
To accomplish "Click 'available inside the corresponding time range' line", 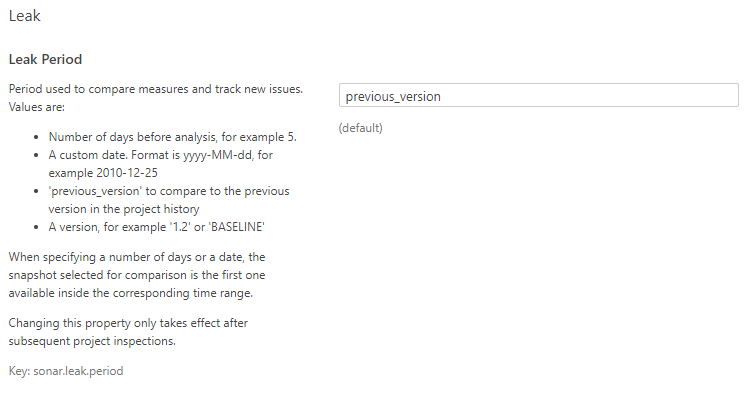I will click(x=131, y=293).
